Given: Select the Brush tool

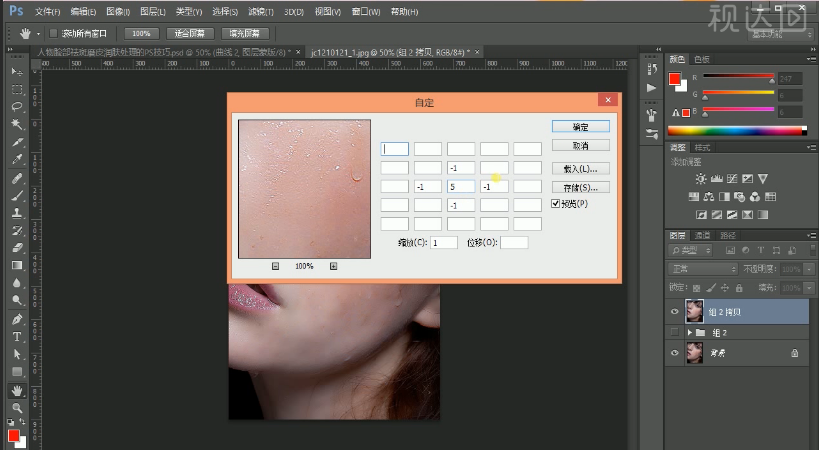Looking at the screenshot, I should coord(17,196).
